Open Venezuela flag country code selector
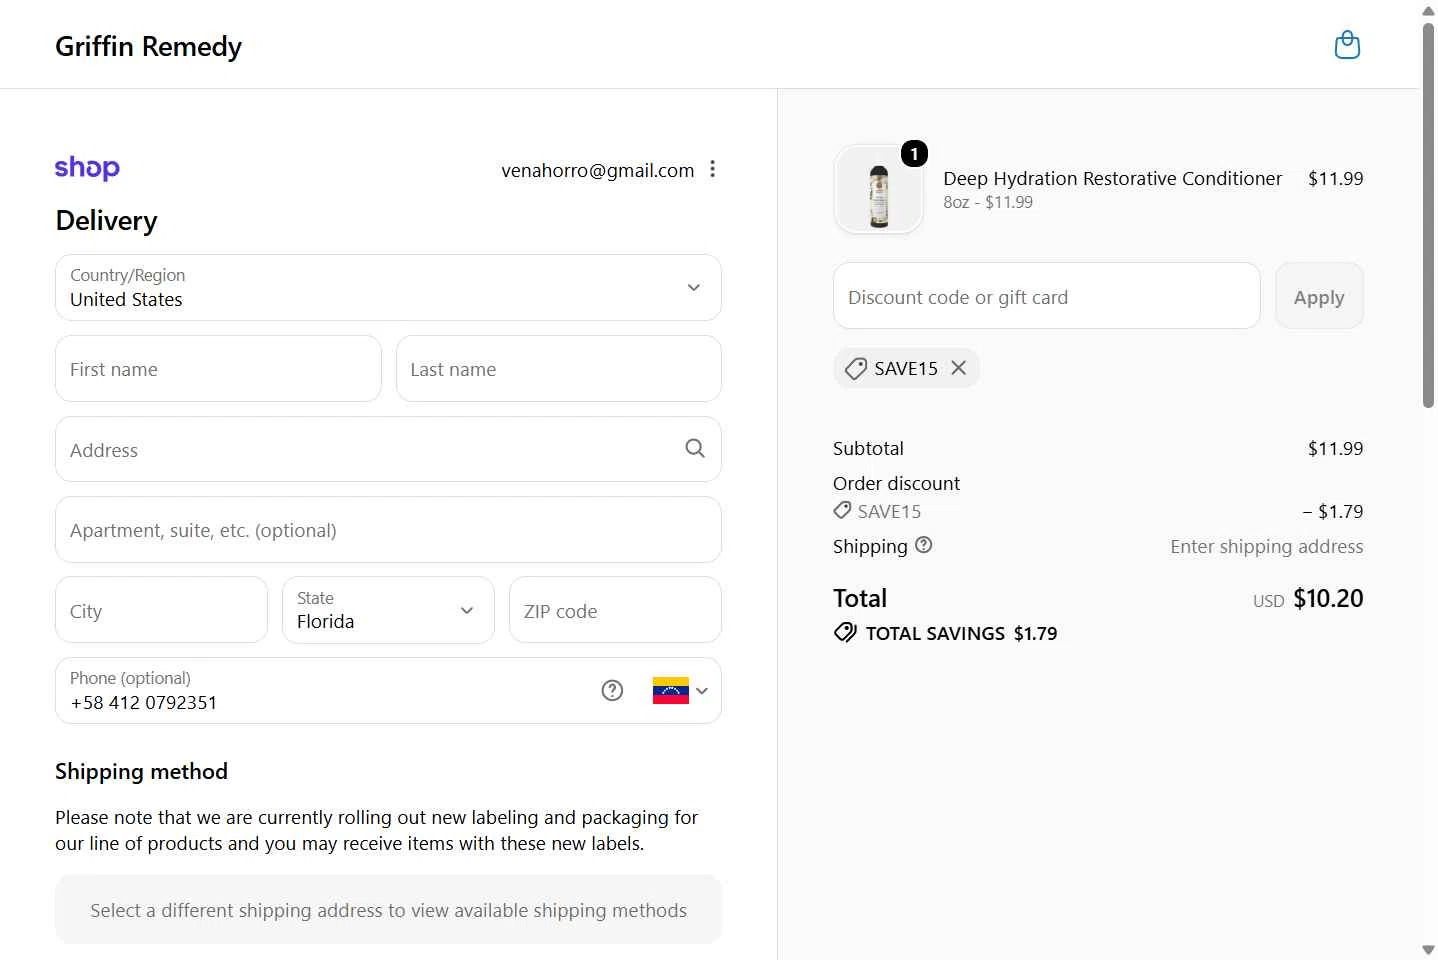Viewport: 1438px width, 960px height. (x=680, y=690)
